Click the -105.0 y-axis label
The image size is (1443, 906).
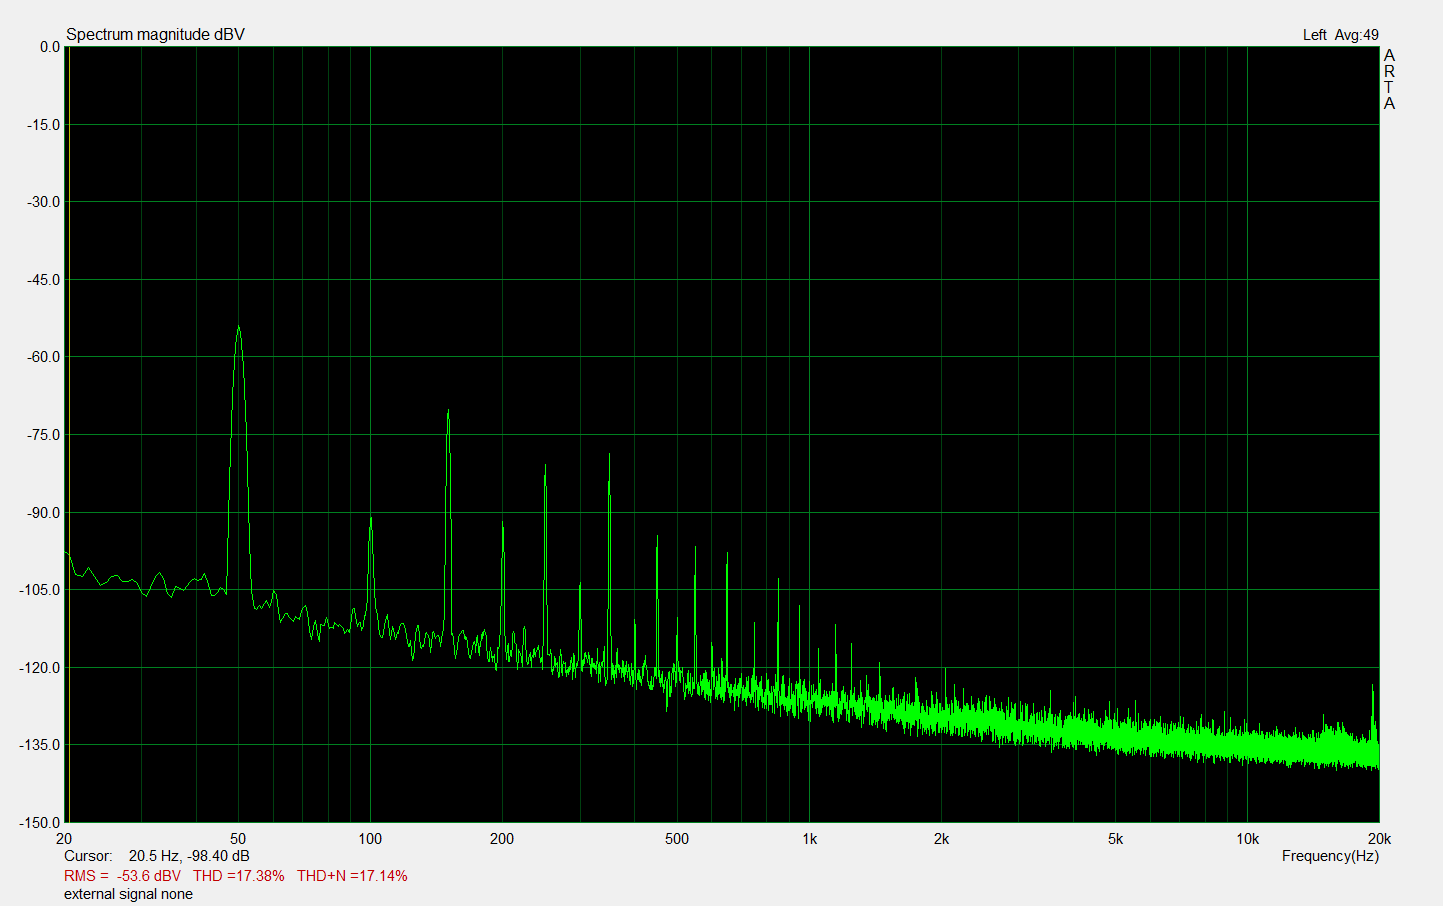[x=40, y=590]
